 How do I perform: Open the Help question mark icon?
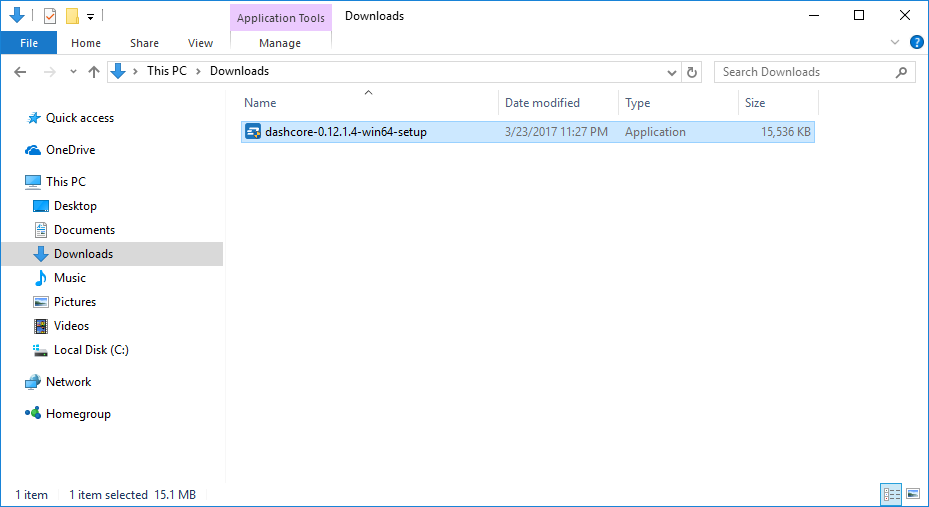pos(916,43)
